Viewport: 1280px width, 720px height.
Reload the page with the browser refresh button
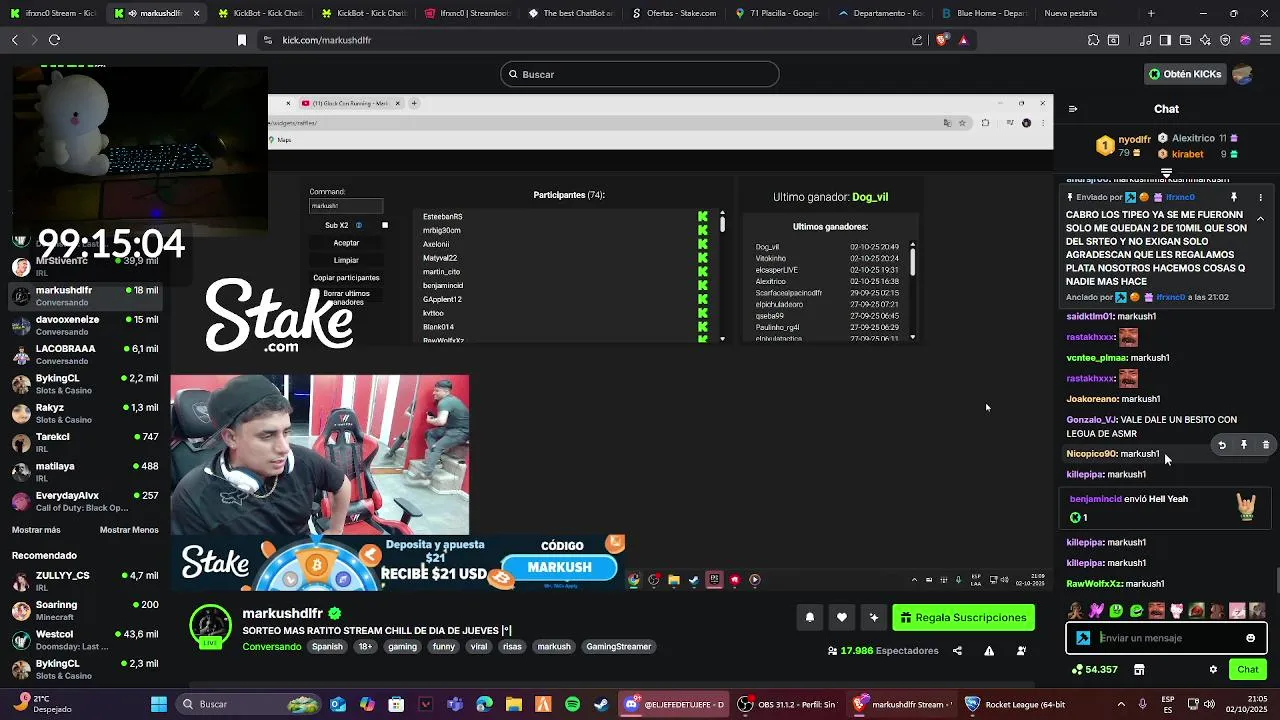coord(54,40)
